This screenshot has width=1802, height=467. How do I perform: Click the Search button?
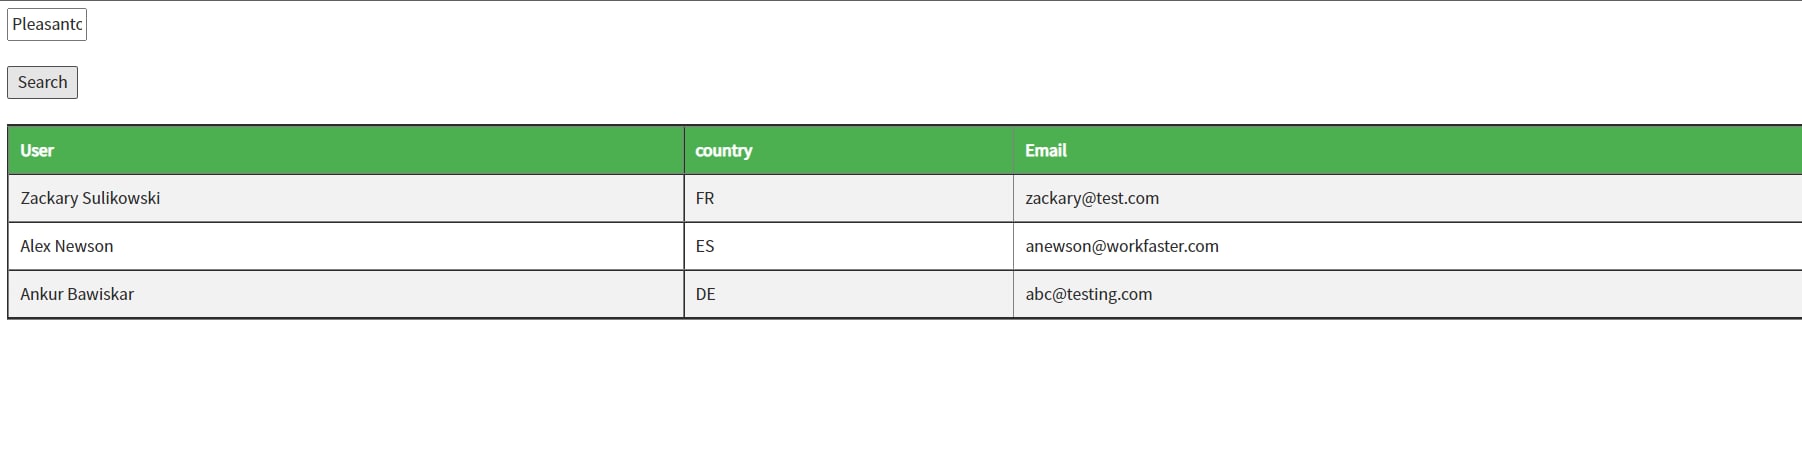pyautogui.click(x=42, y=82)
